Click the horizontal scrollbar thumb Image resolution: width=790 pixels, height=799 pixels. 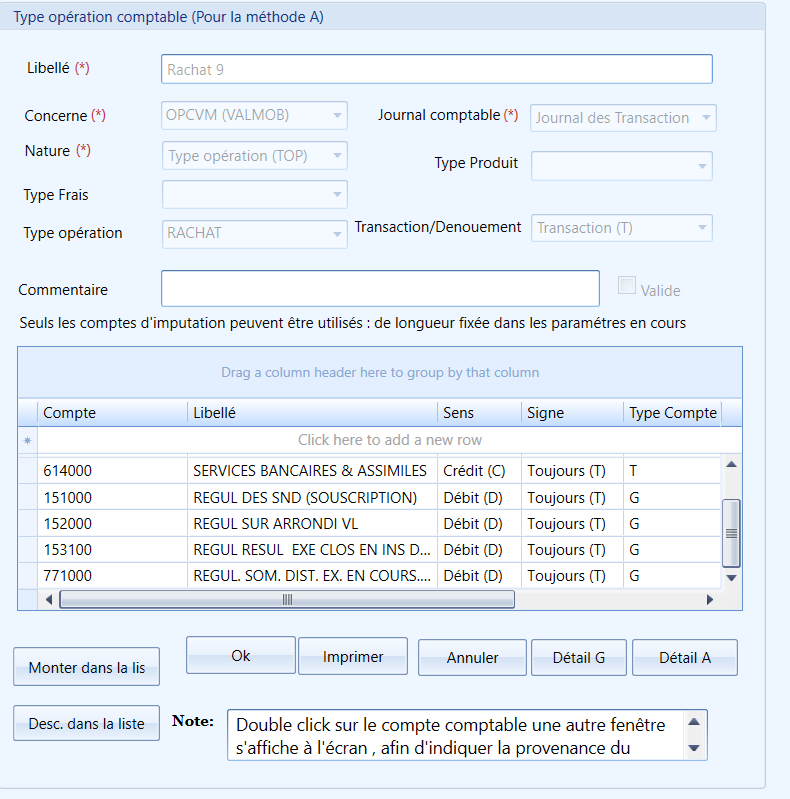click(x=287, y=600)
